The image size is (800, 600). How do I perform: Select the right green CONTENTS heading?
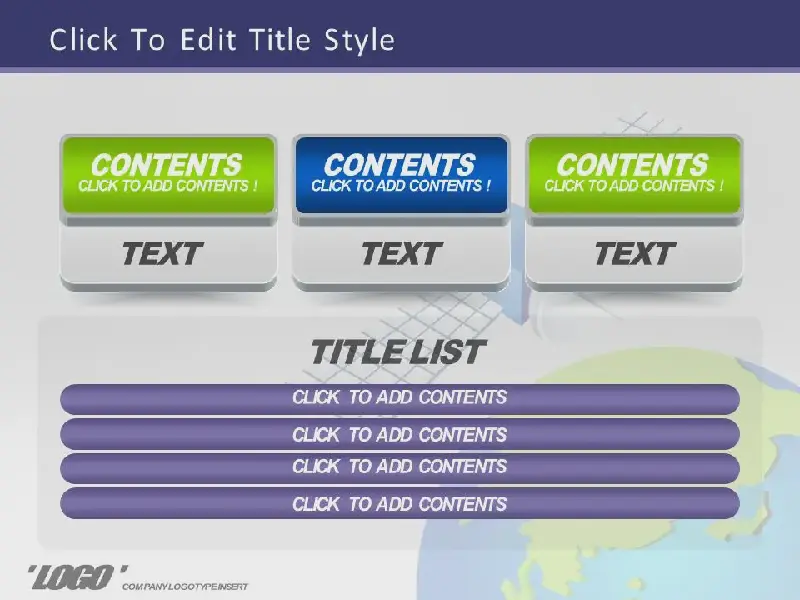[x=633, y=164]
